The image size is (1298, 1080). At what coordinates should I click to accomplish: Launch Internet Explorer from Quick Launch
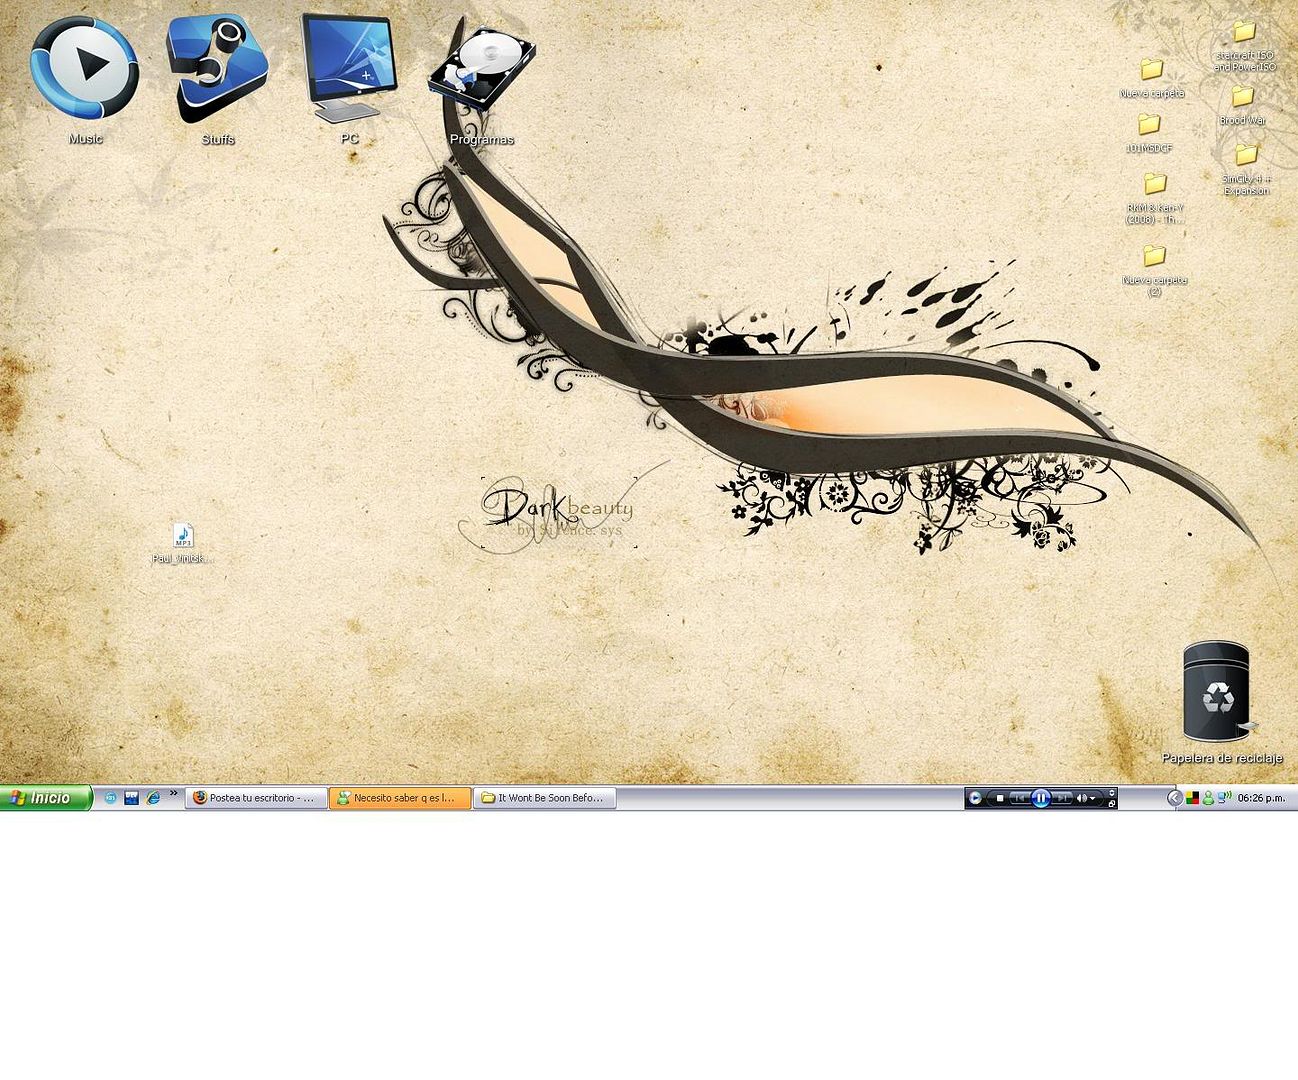(153, 798)
